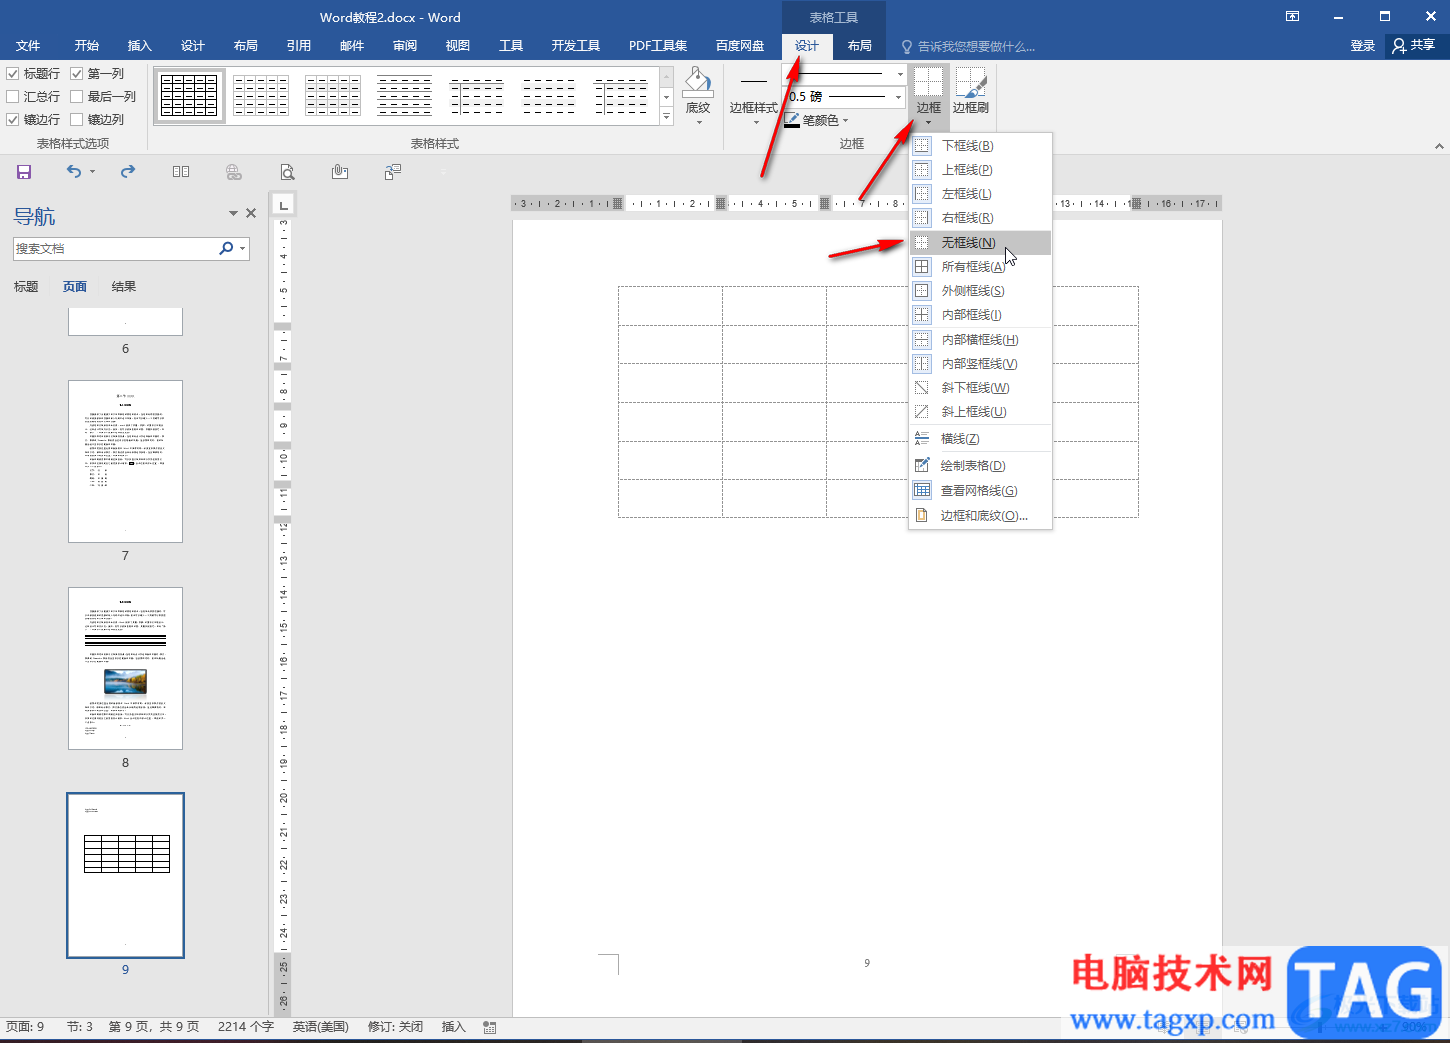Show Results (结果) in navigation pane
This screenshot has height=1043, width=1450.
[124, 287]
